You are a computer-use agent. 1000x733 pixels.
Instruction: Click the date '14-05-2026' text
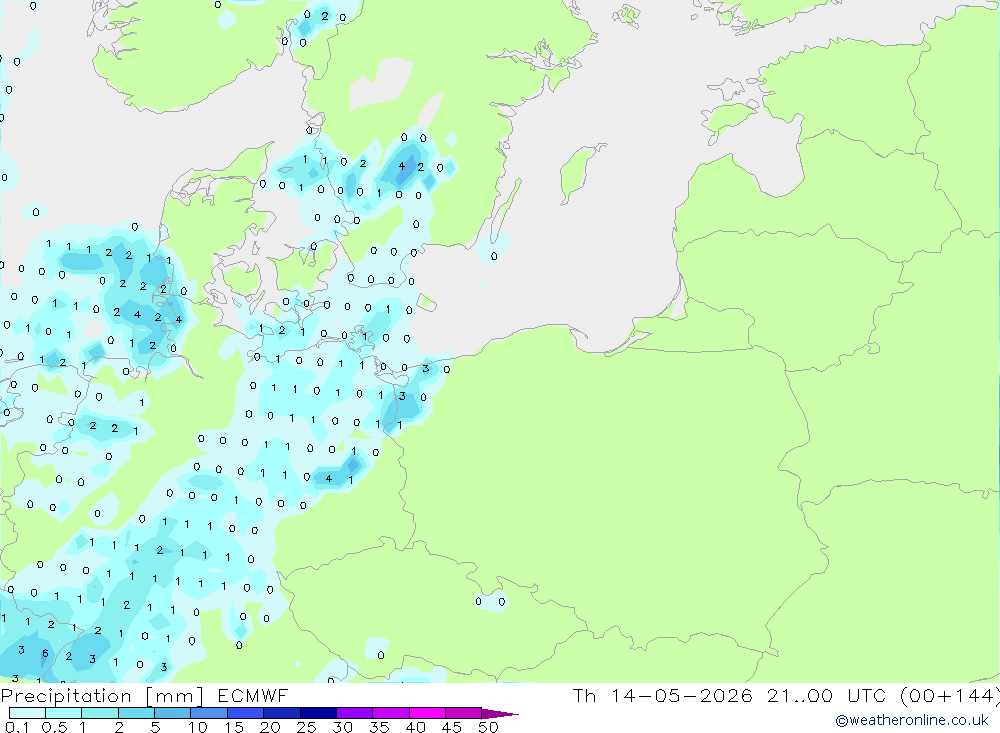(682, 695)
